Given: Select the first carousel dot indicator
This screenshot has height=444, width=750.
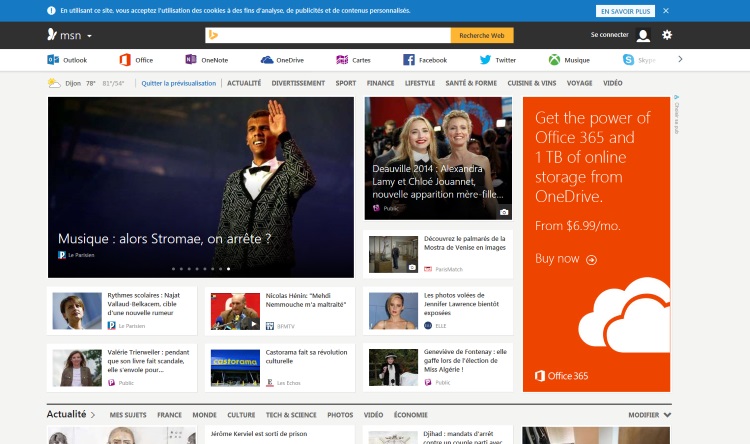Looking at the screenshot, I should (173, 269).
